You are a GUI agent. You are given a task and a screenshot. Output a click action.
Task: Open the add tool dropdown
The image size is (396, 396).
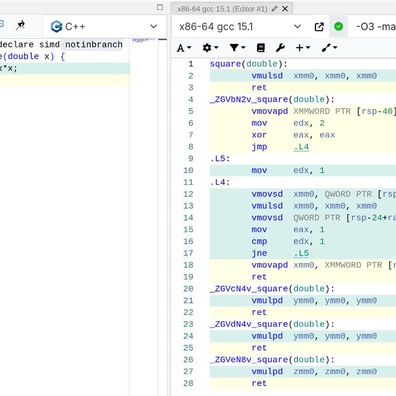(x=329, y=48)
